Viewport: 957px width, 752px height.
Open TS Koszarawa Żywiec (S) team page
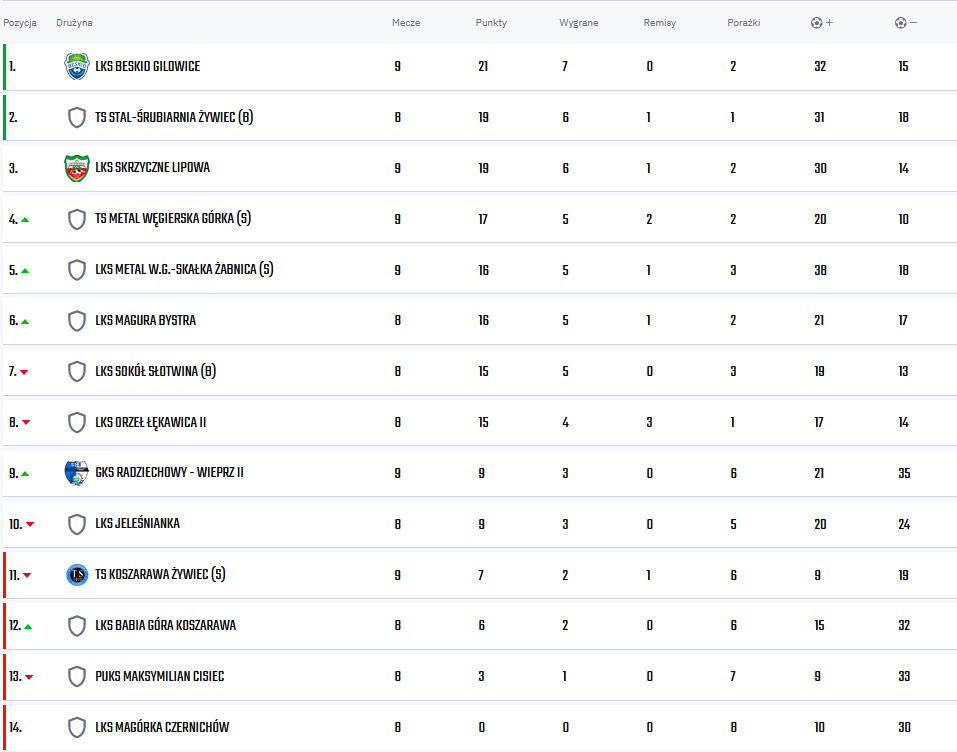[x=161, y=574]
